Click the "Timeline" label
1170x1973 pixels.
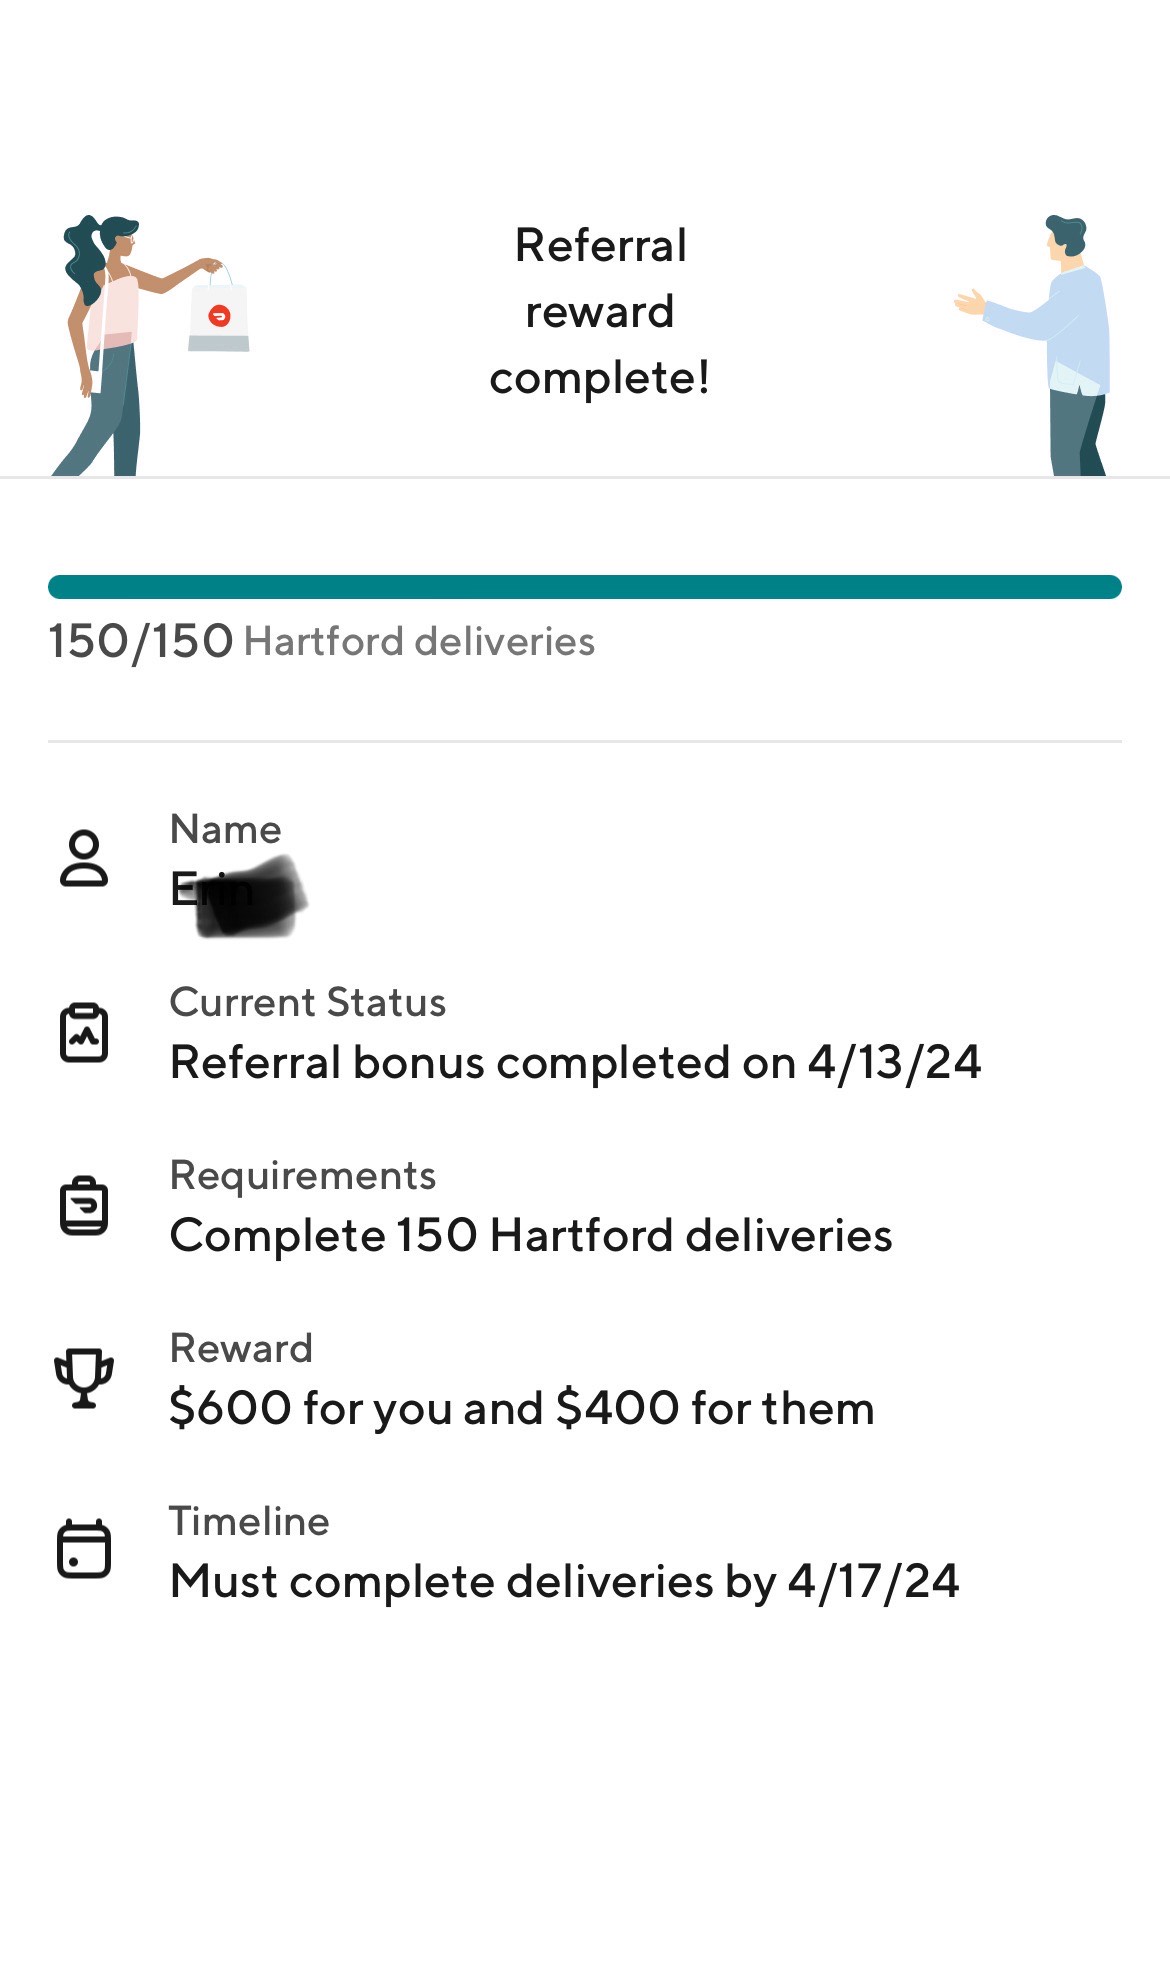250,1521
